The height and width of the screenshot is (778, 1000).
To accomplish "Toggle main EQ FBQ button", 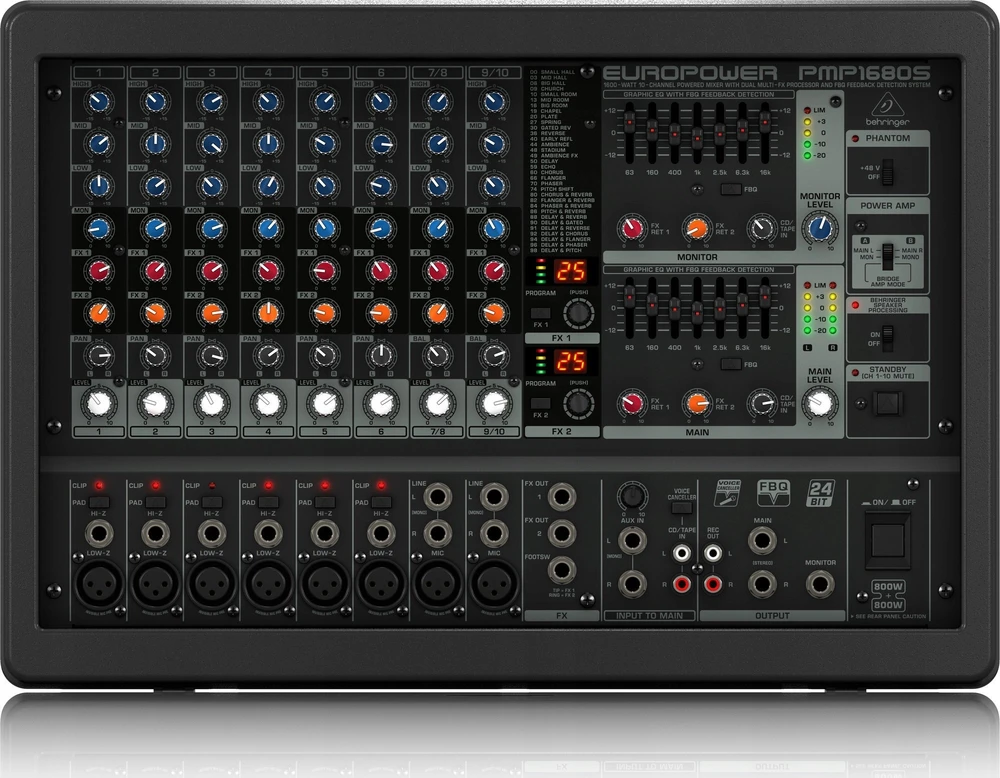I will [x=731, y=364].
